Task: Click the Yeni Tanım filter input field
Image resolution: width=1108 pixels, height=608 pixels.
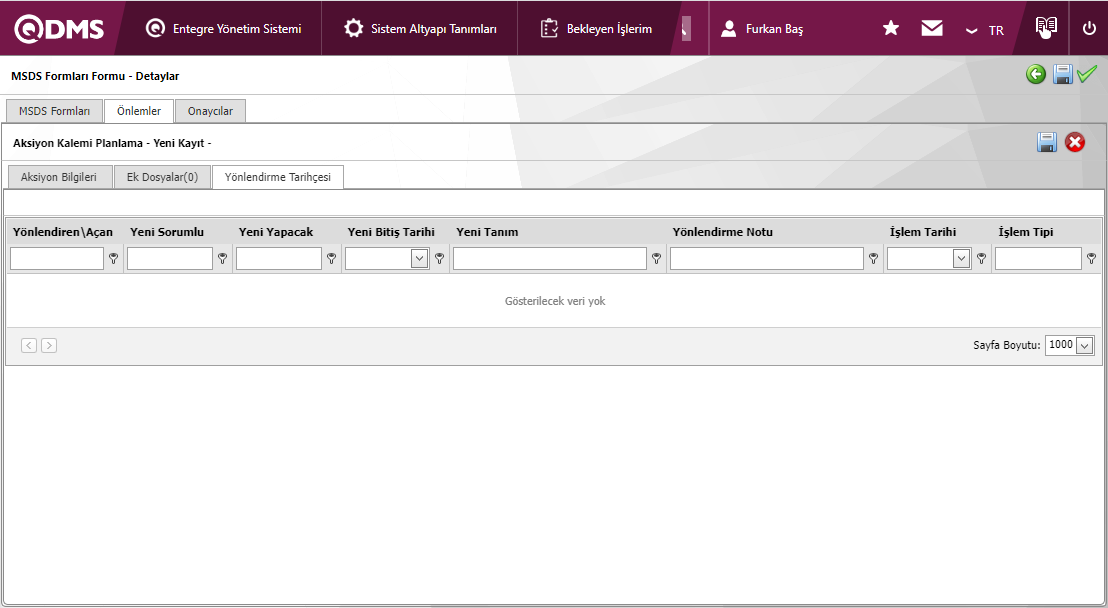Action: coord(549,259)
